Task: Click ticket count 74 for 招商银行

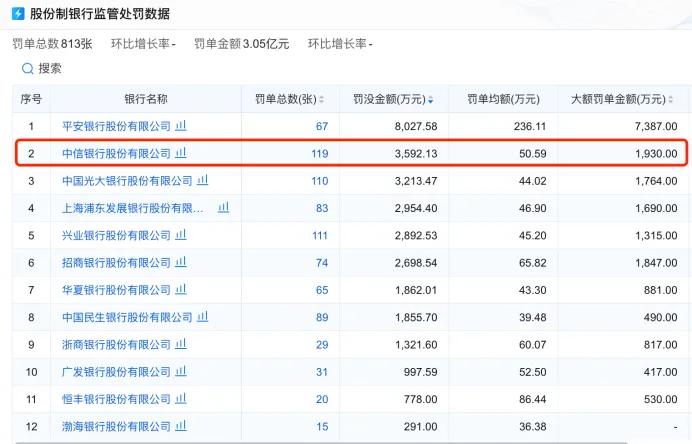Action: pos(322,263)
